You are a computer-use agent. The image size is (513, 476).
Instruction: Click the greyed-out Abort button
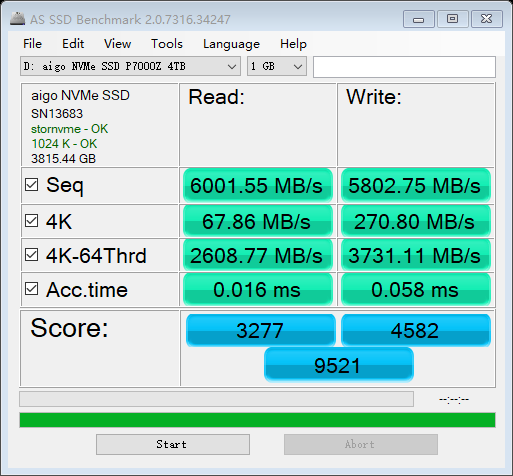(x=361, y=444)
